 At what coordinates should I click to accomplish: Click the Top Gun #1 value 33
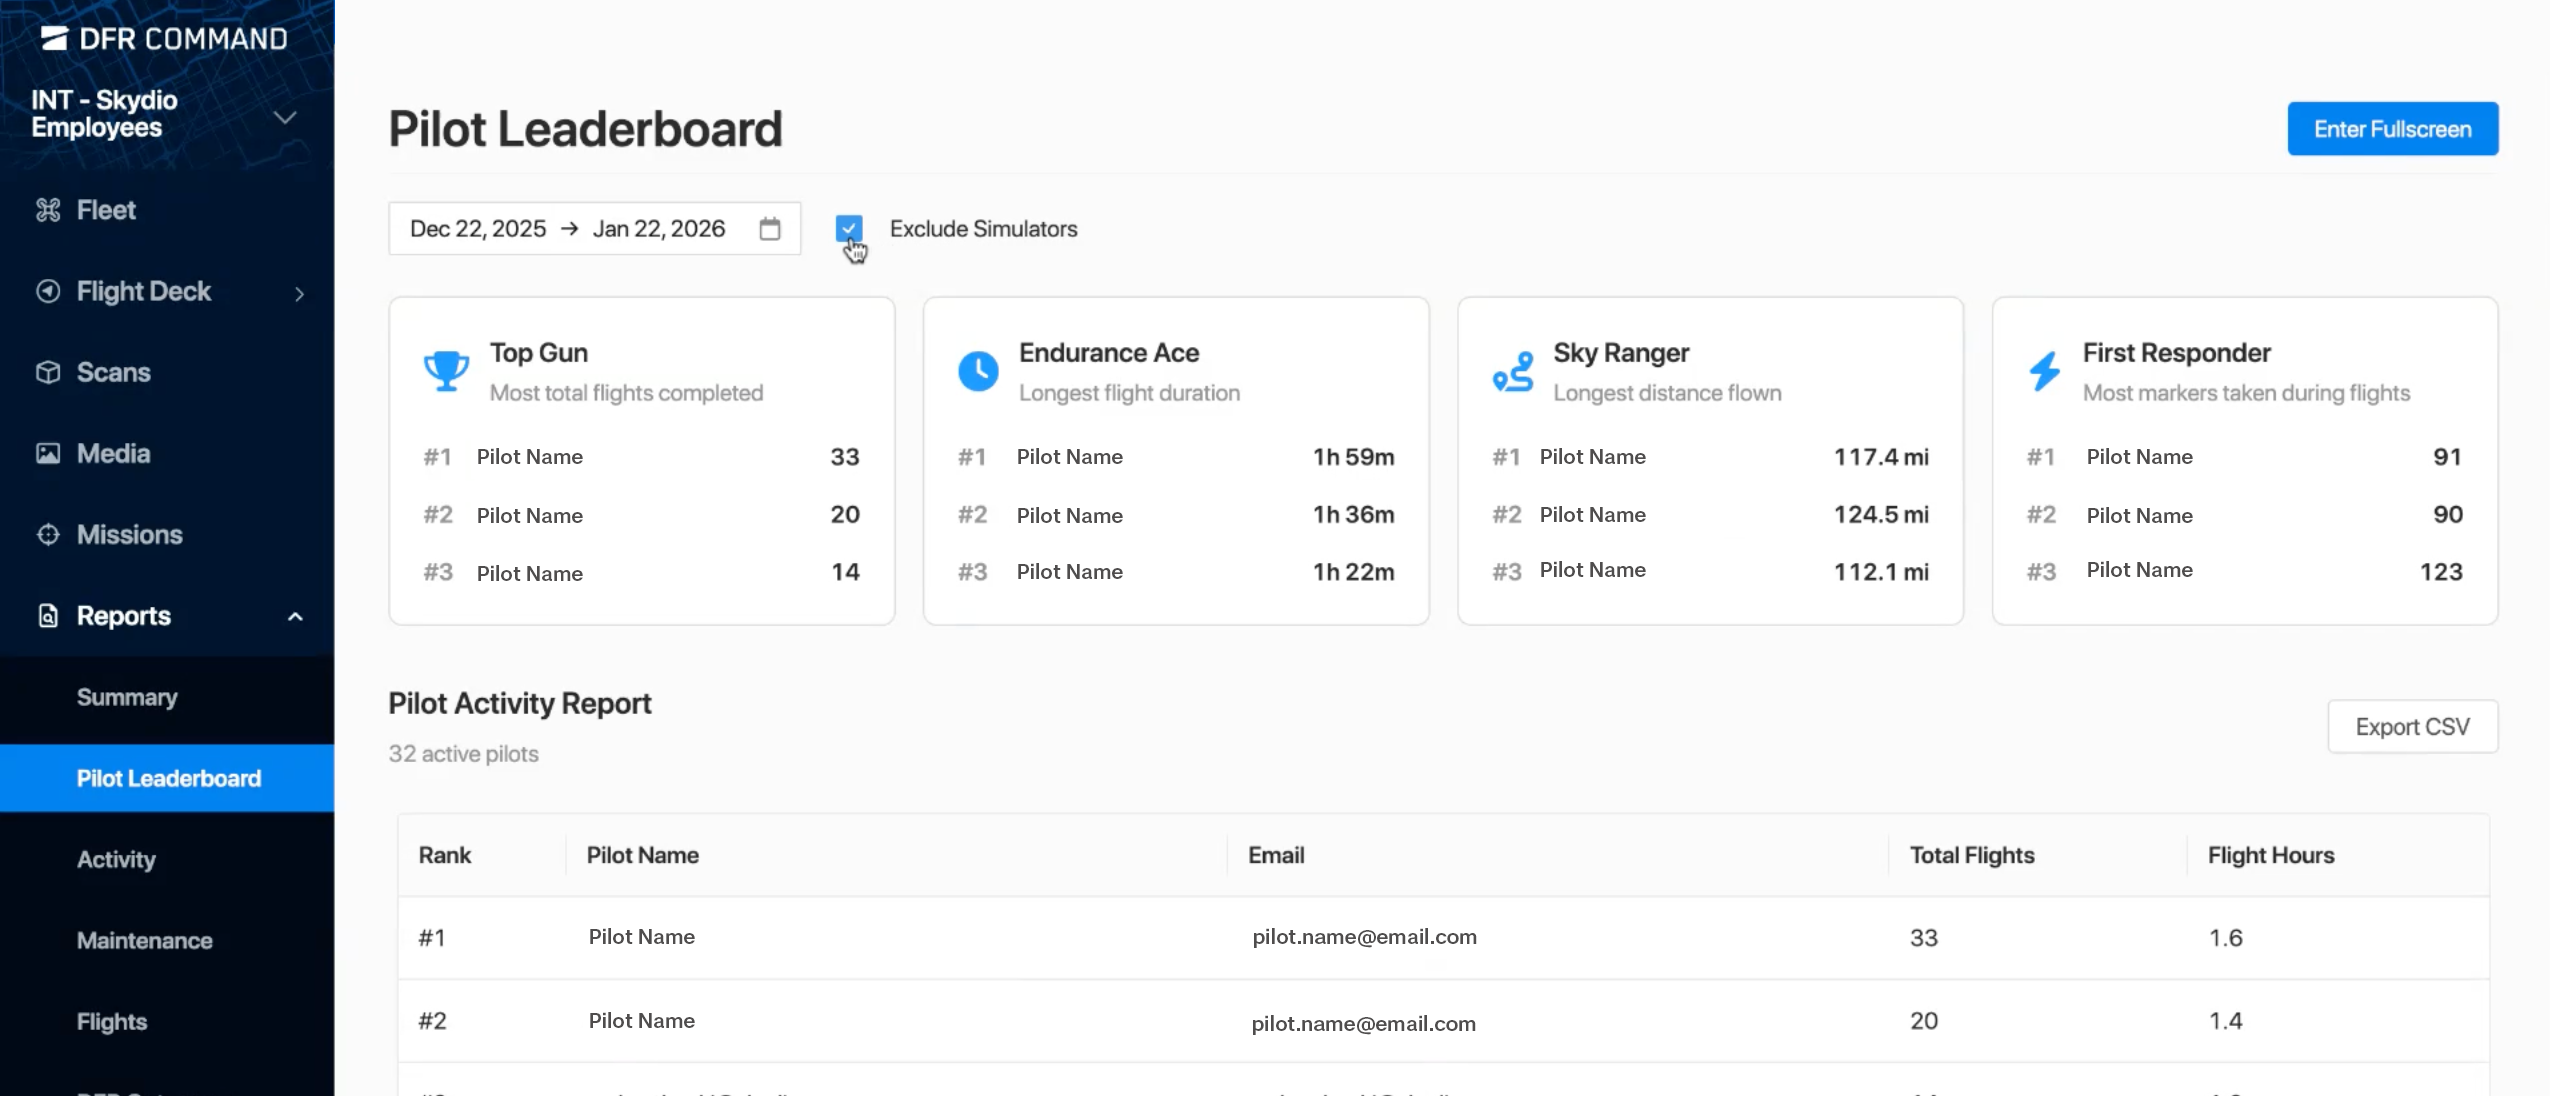[845, 457]
